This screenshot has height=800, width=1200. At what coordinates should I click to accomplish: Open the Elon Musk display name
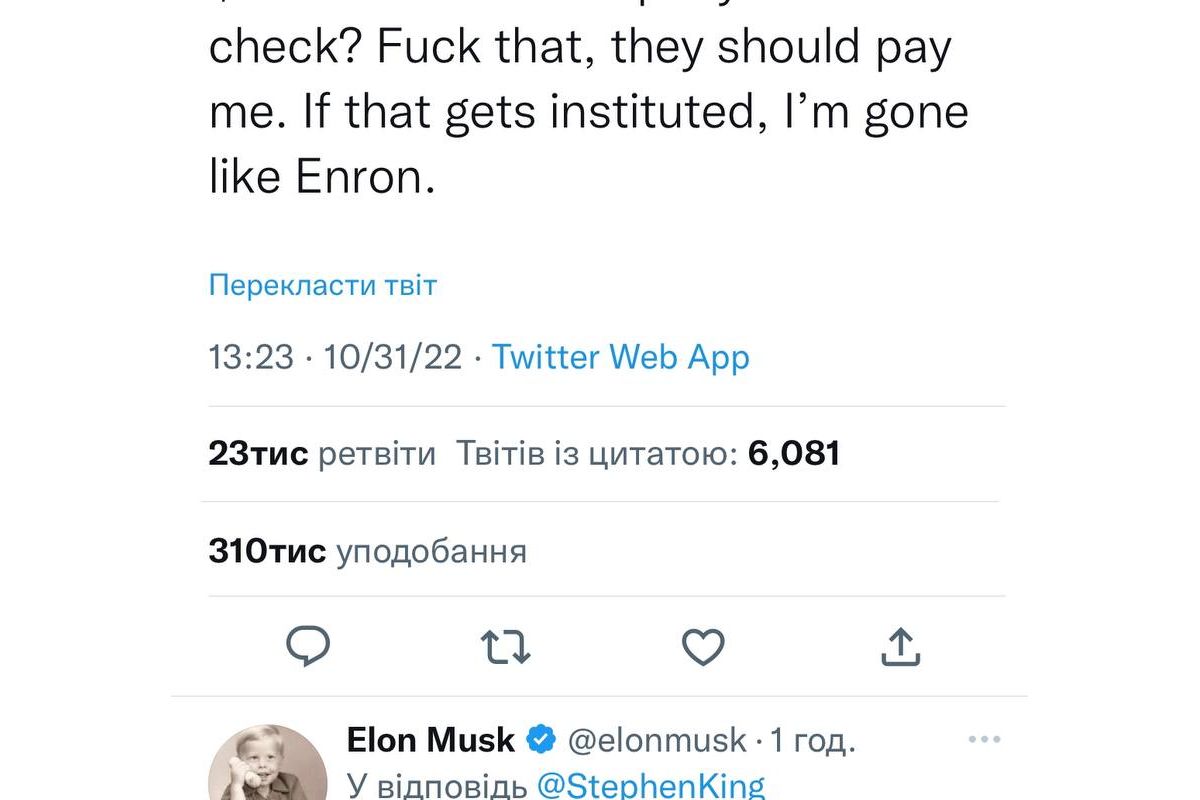(x=430, y=740)
